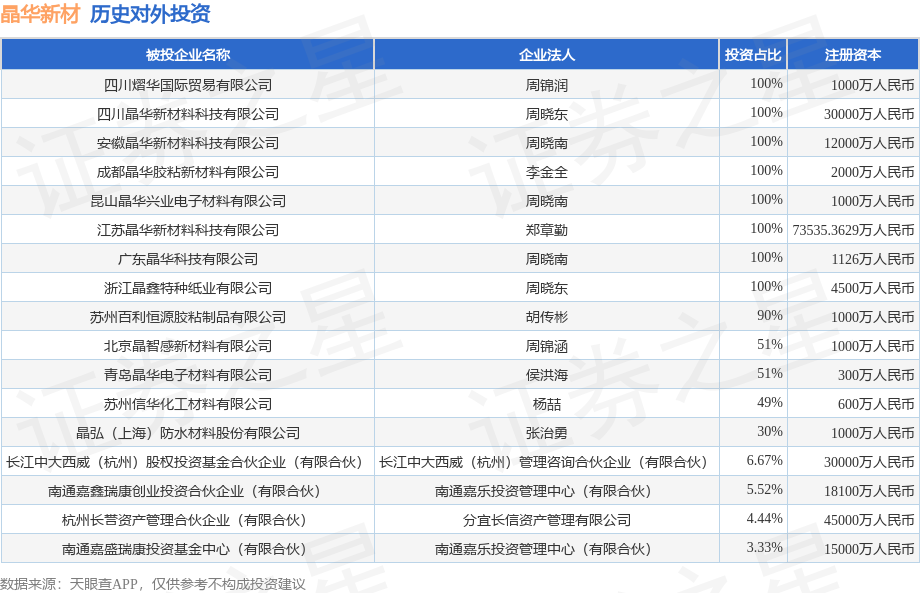Select 成都晶华胶粘新材料有限公司 cell
Image resolution: width=920 pixels, height=593 pixels.
[188, 172]
